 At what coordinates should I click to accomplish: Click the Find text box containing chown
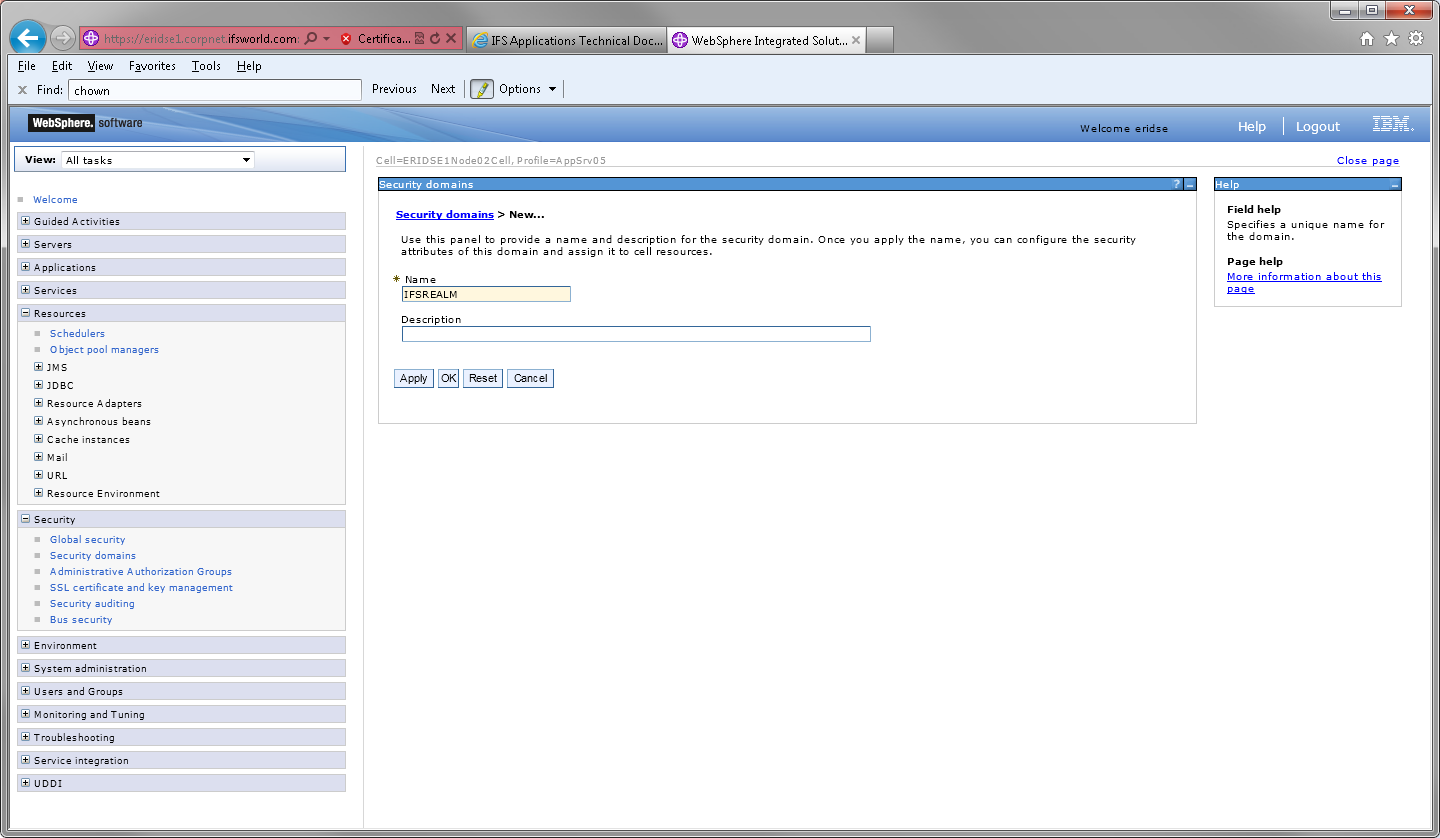tap(214, 90)
